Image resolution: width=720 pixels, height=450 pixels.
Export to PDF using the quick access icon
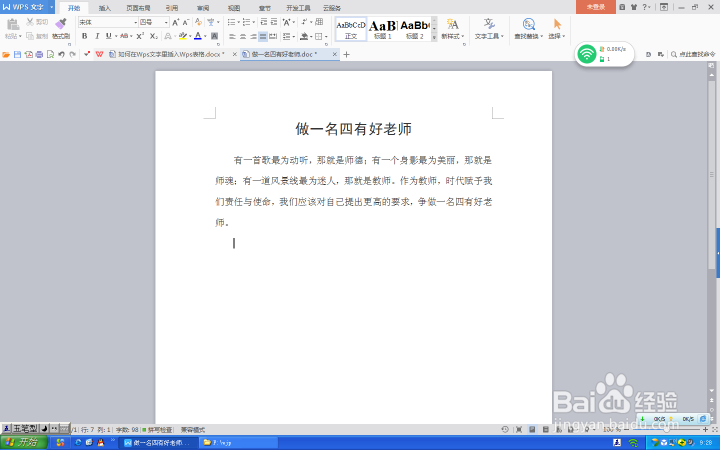coord(28,54)
